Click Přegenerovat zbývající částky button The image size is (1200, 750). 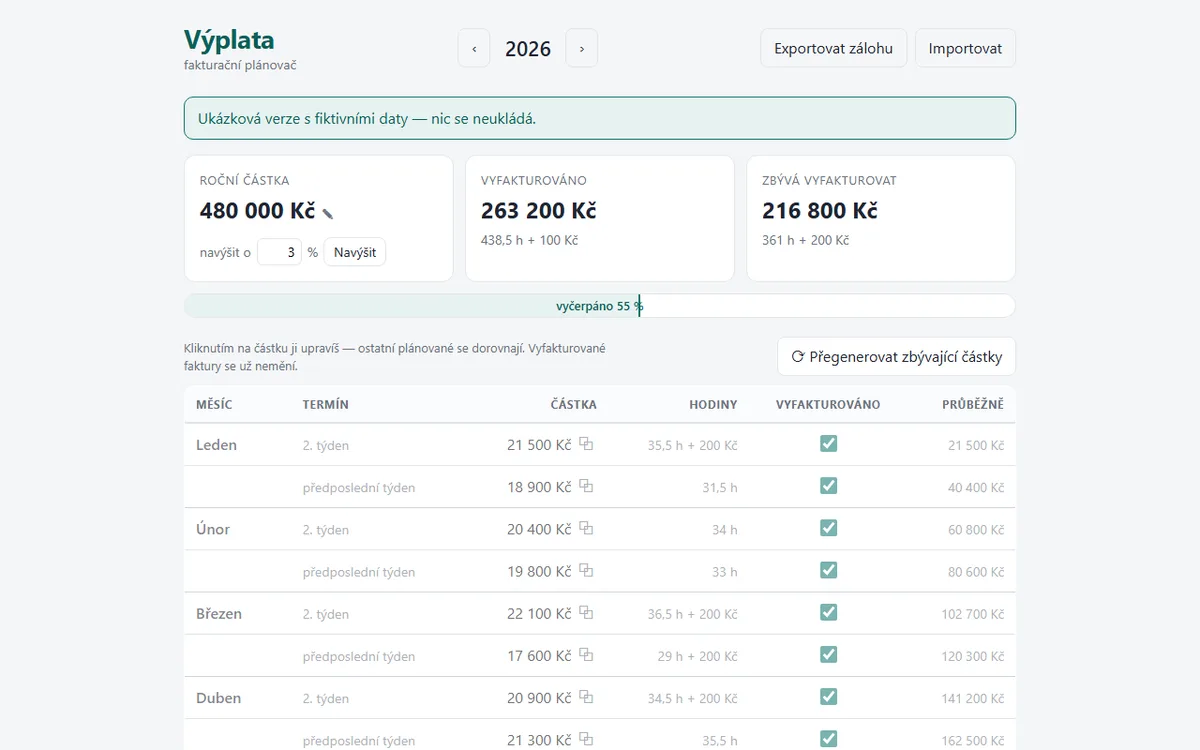tap(897, 356)
